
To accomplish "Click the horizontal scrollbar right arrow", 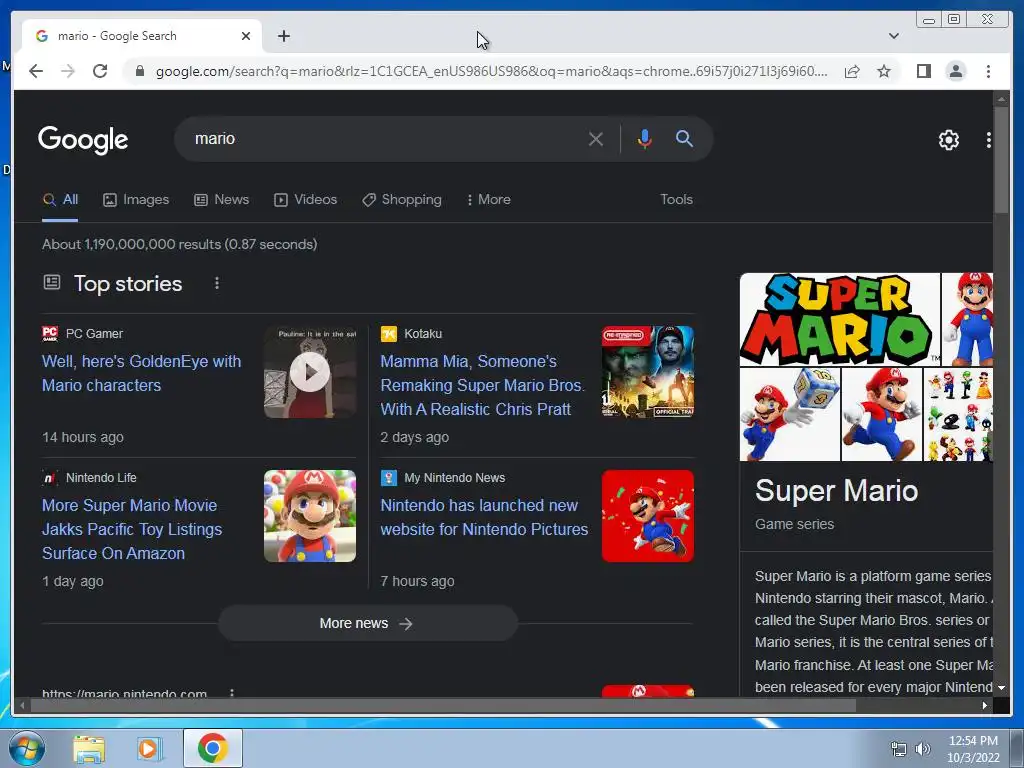I will click(985, 705).
